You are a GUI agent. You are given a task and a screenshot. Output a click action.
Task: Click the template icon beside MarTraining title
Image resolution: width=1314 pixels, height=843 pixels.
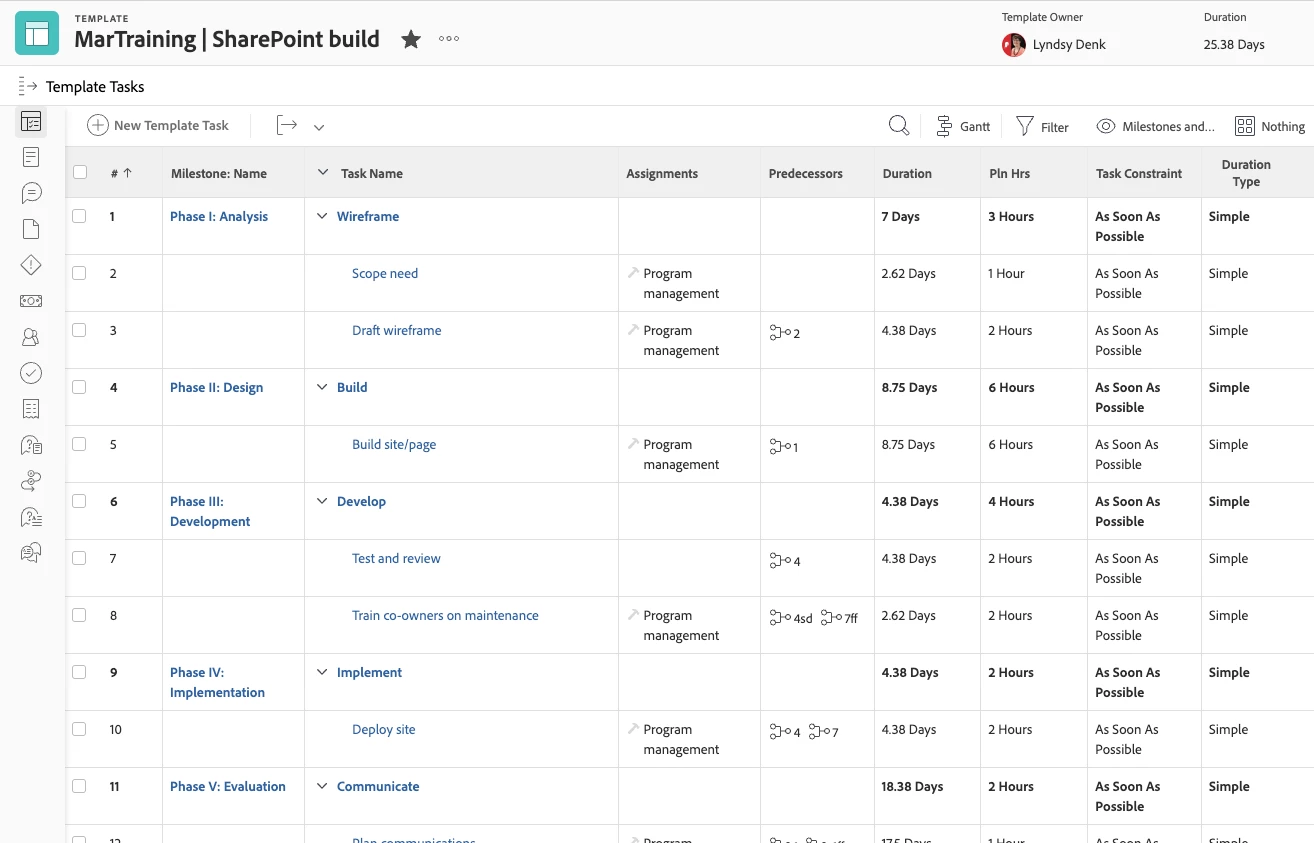pyautogui.click(x=37, y=33)
